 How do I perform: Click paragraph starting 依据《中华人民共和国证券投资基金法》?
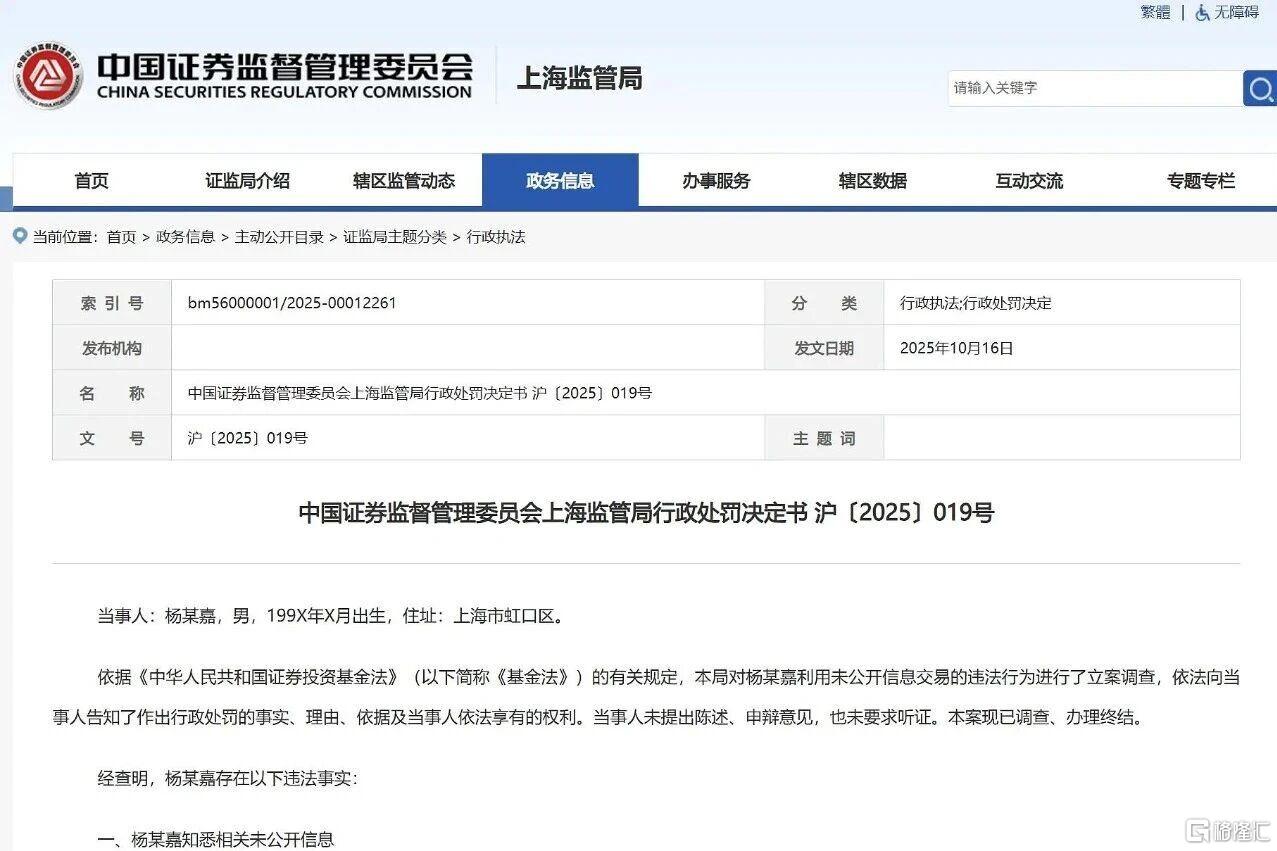646,697
